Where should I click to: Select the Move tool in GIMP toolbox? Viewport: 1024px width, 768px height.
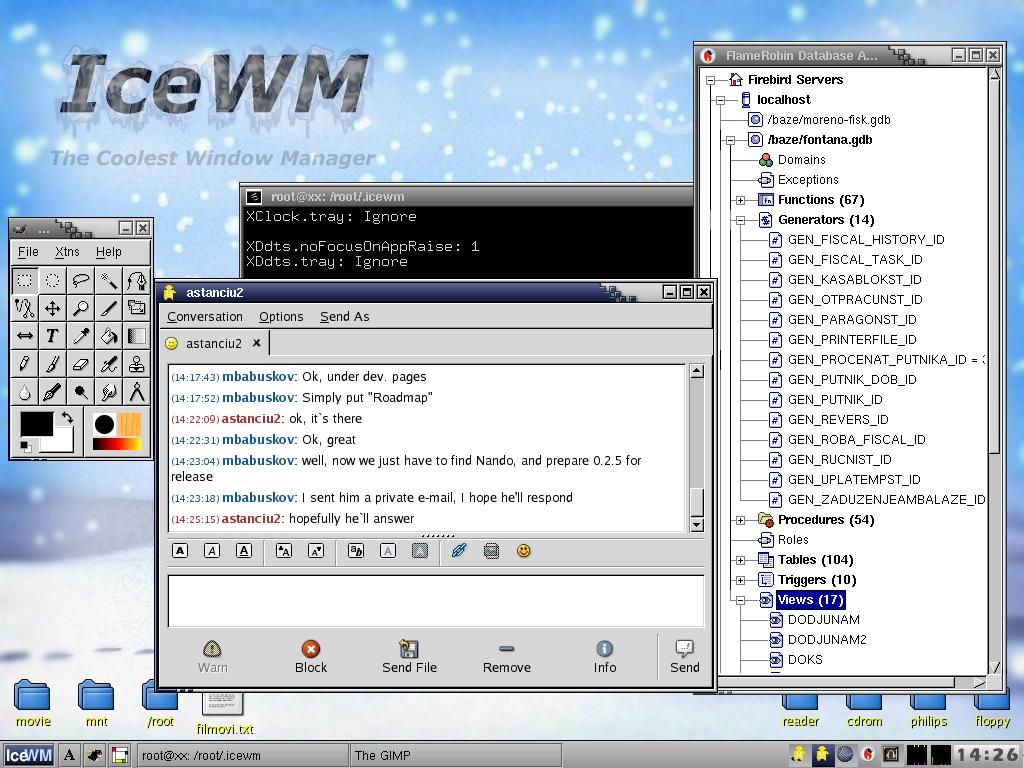coord(53,308)
